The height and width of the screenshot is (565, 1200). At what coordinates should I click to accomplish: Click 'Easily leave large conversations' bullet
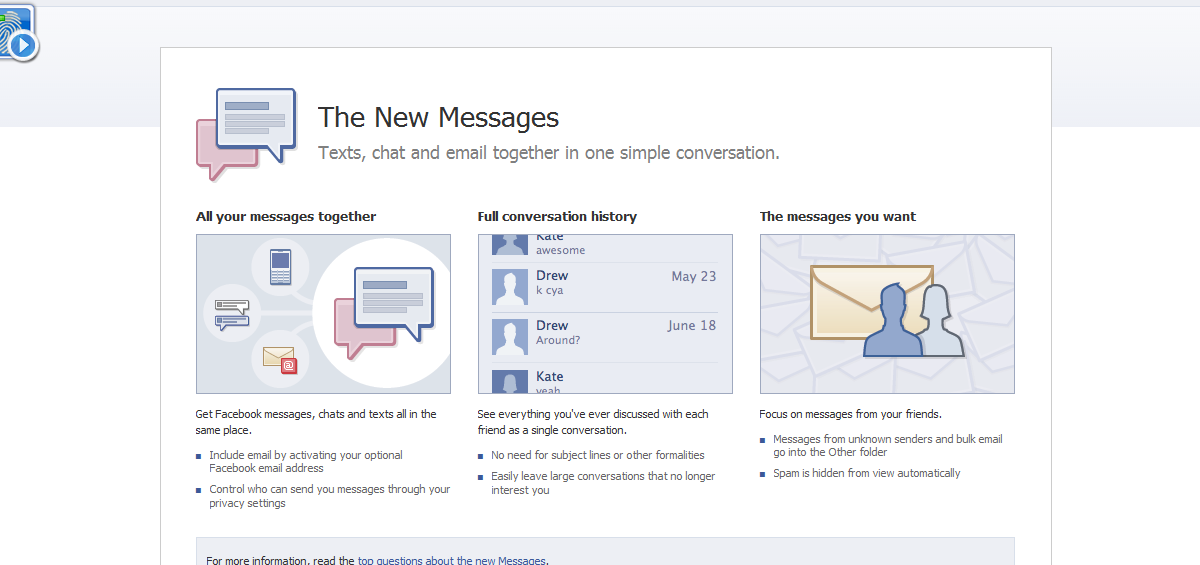tap(603, 483)
